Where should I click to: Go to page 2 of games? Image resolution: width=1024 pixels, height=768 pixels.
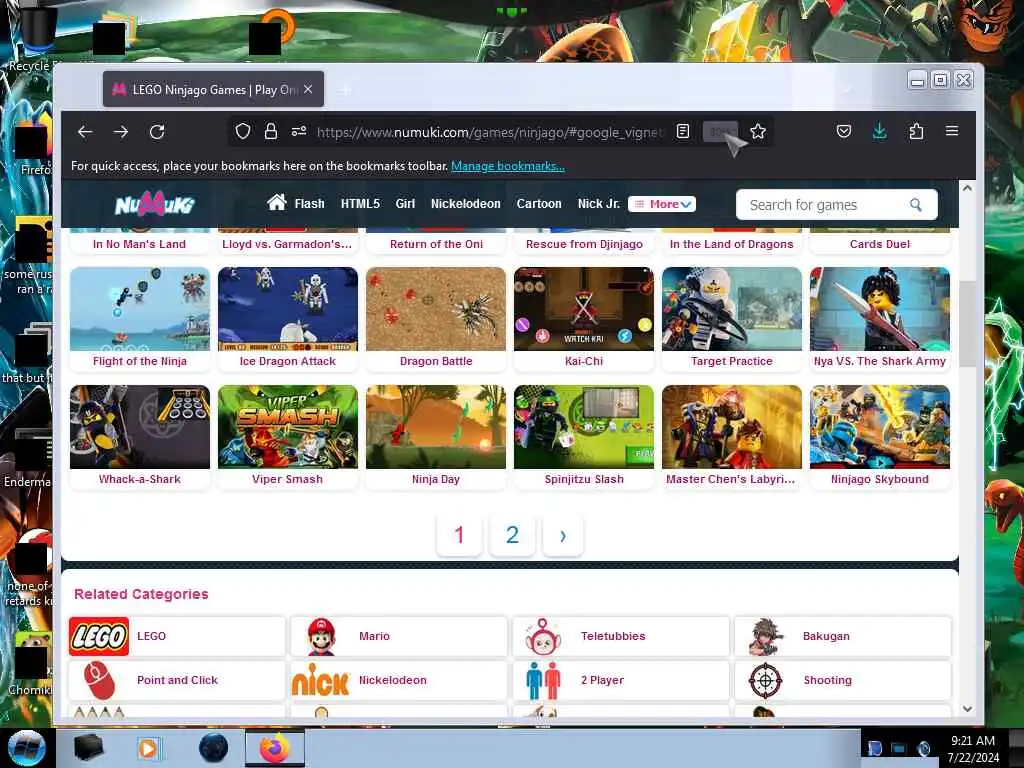tap(512, 535)
